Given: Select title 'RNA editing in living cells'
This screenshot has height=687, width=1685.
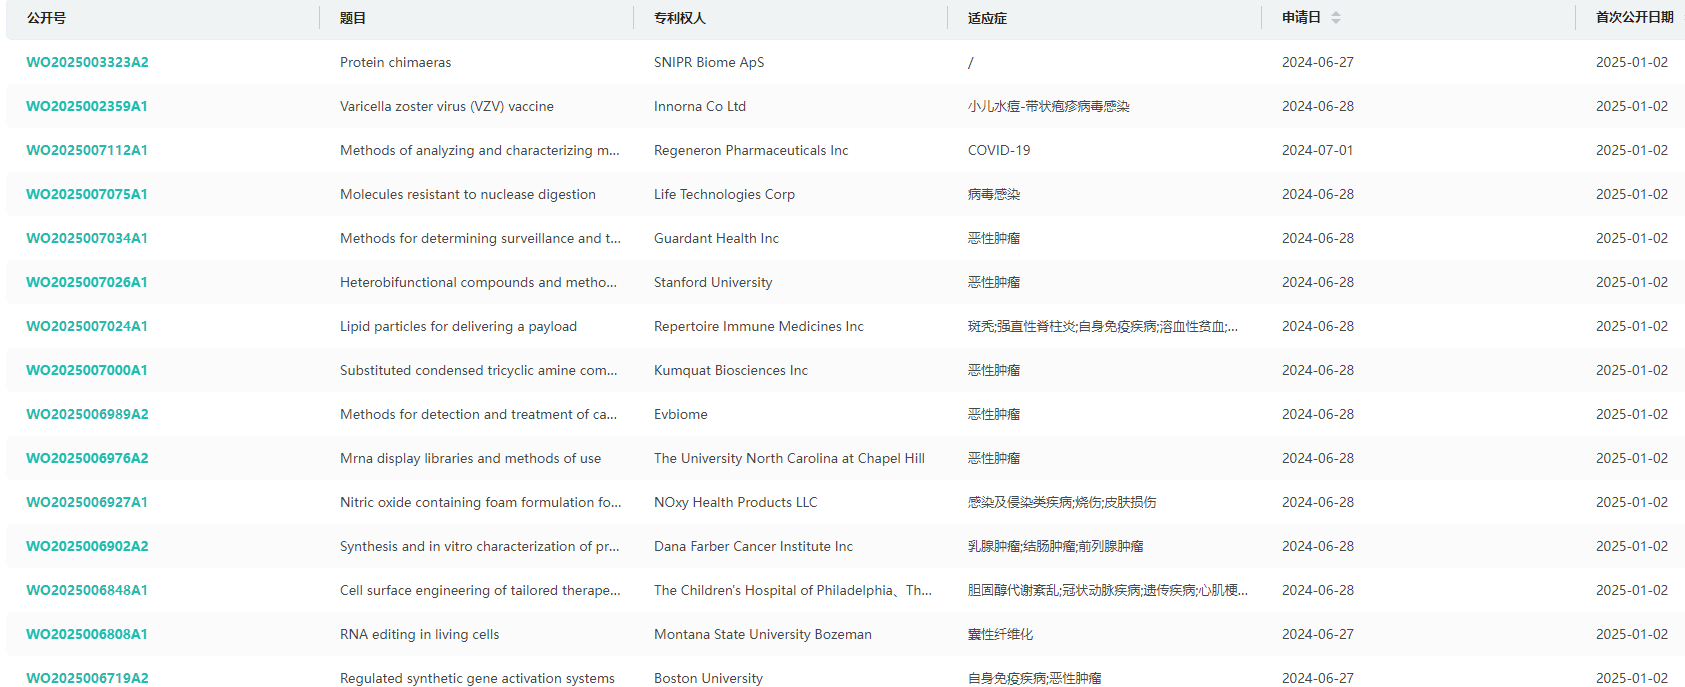Looking at the screenshot, I should [x=419, y=634].
